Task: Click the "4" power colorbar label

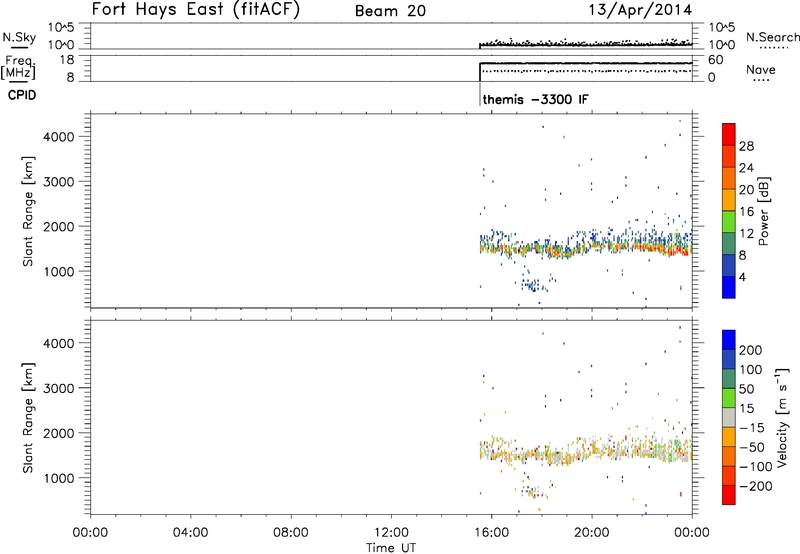Action: 742,277
